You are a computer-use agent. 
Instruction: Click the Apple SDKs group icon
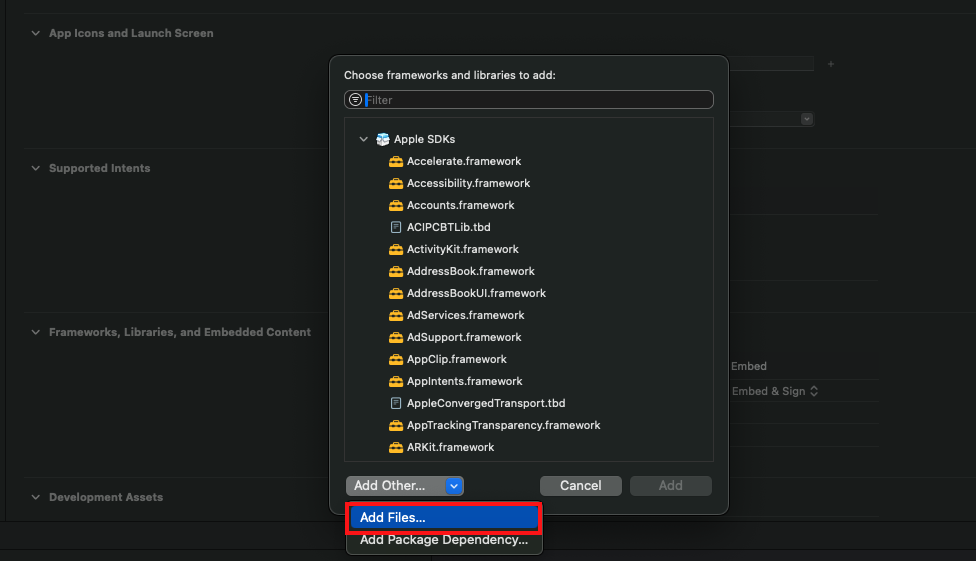point(383,139)
